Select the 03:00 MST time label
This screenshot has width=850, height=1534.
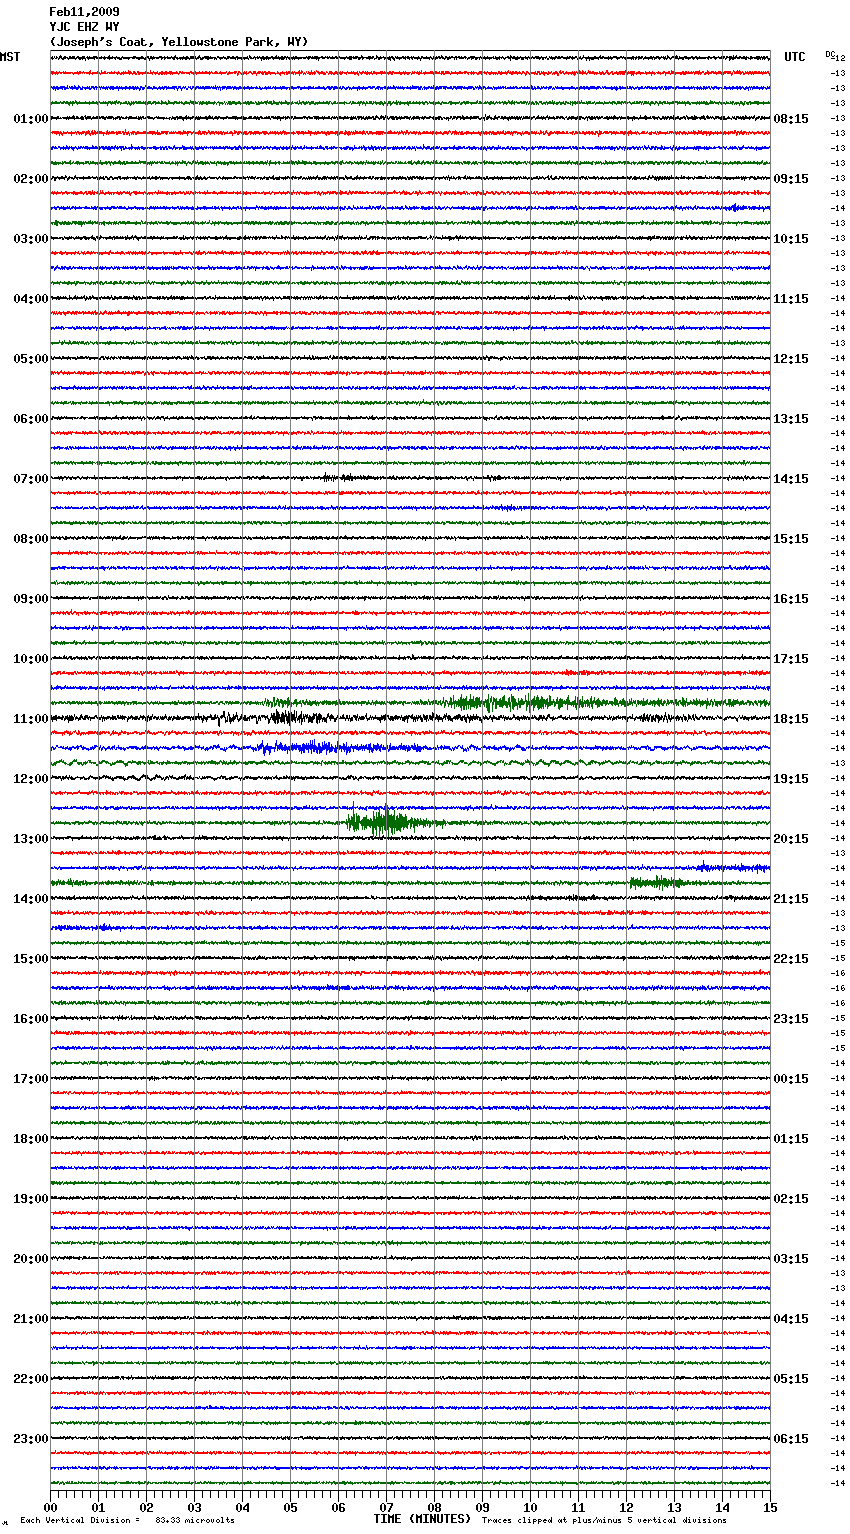[x=31, y=239]
